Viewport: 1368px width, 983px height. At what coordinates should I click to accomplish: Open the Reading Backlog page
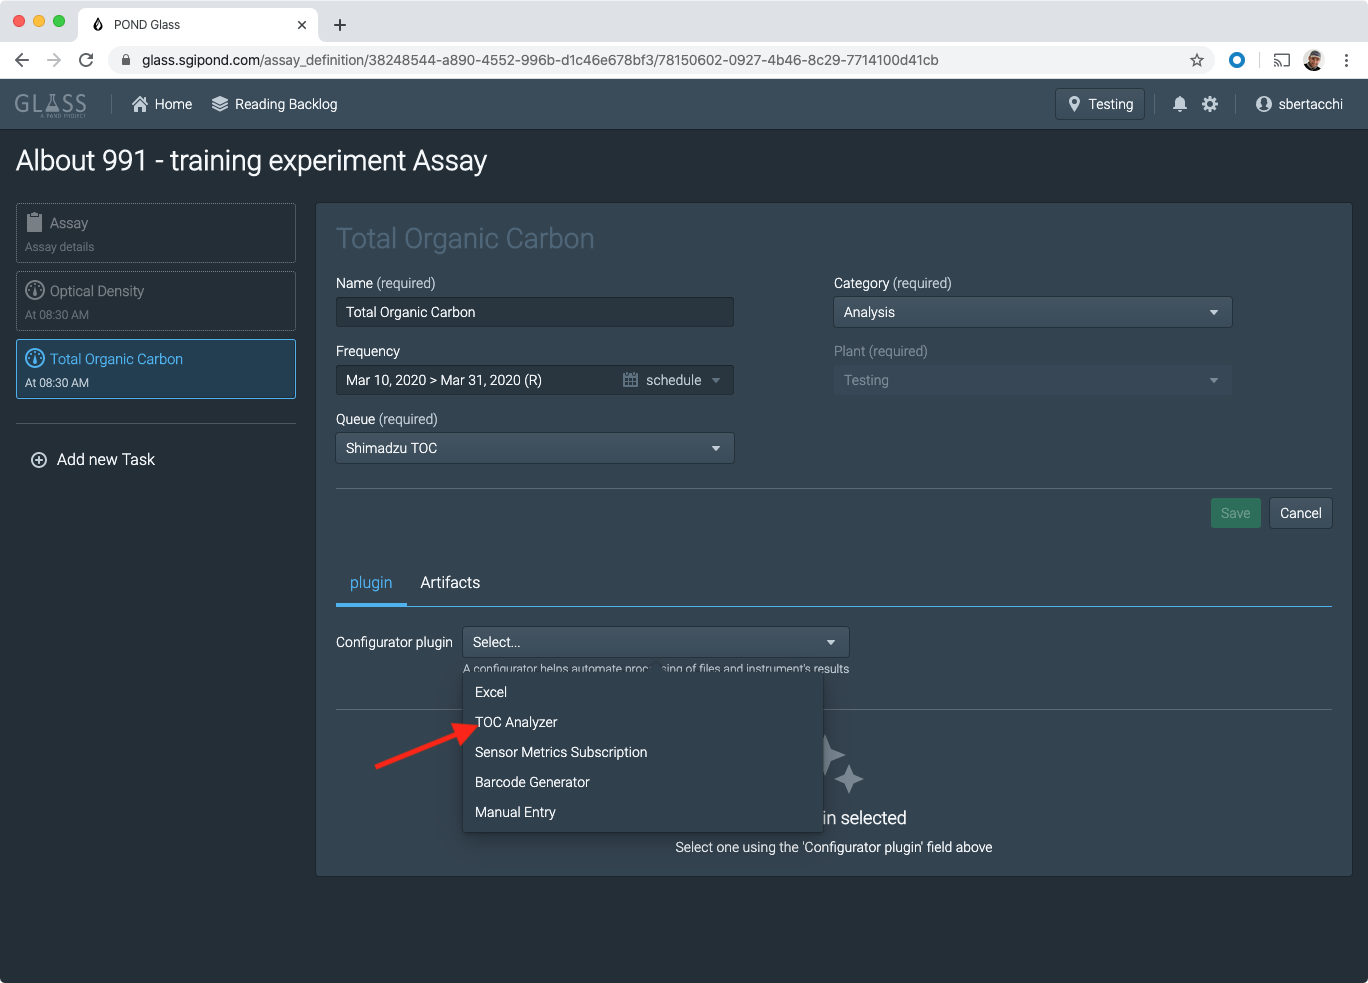tap(275, 104)
